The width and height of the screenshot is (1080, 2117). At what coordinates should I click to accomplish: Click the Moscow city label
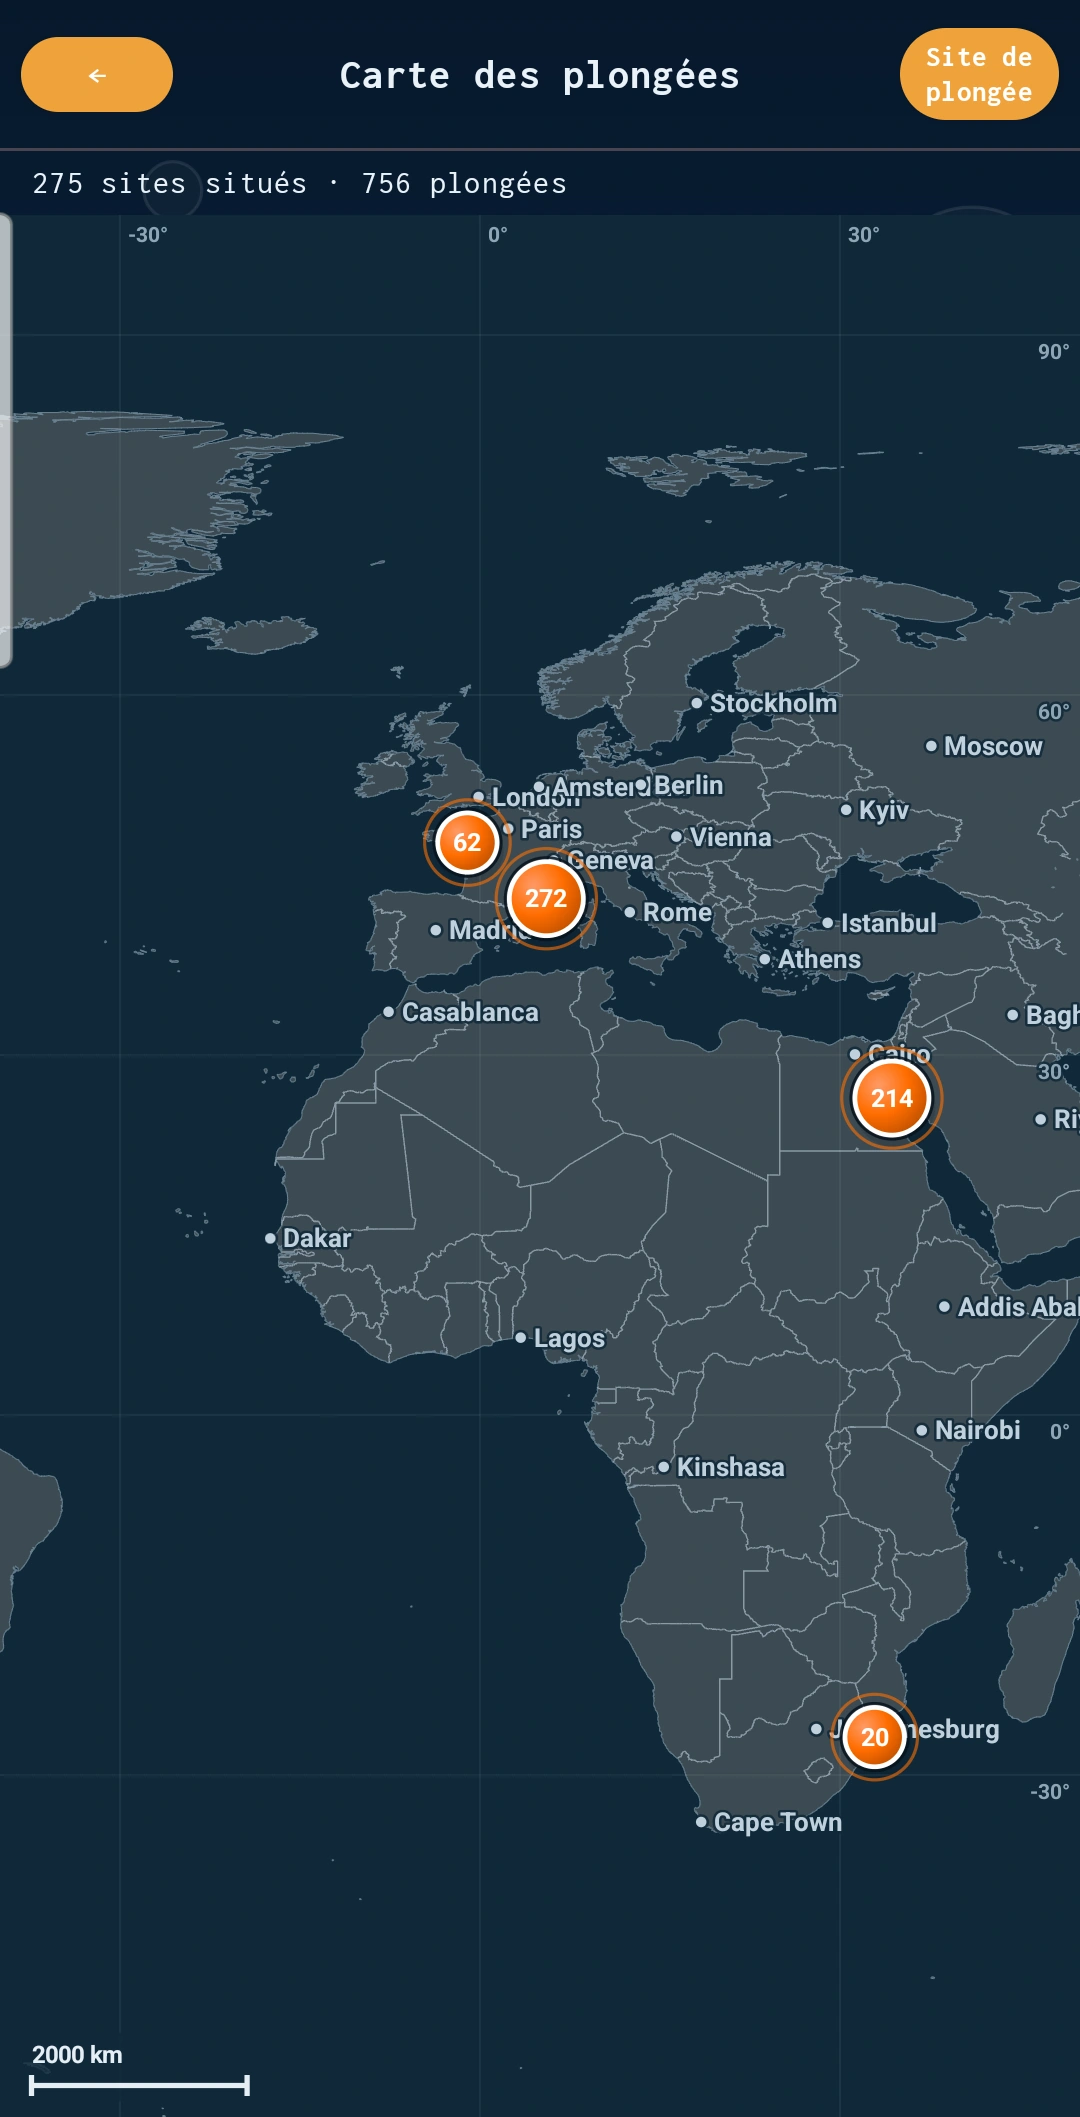(x=993, y=746)
